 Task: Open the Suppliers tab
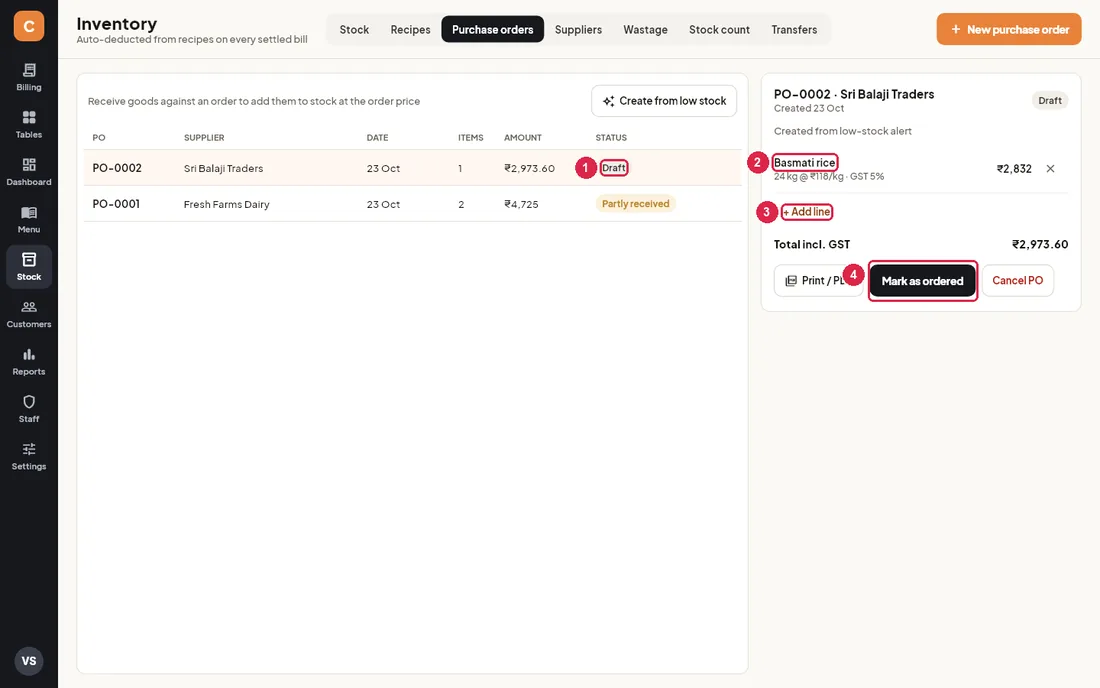tap(578, 29)
